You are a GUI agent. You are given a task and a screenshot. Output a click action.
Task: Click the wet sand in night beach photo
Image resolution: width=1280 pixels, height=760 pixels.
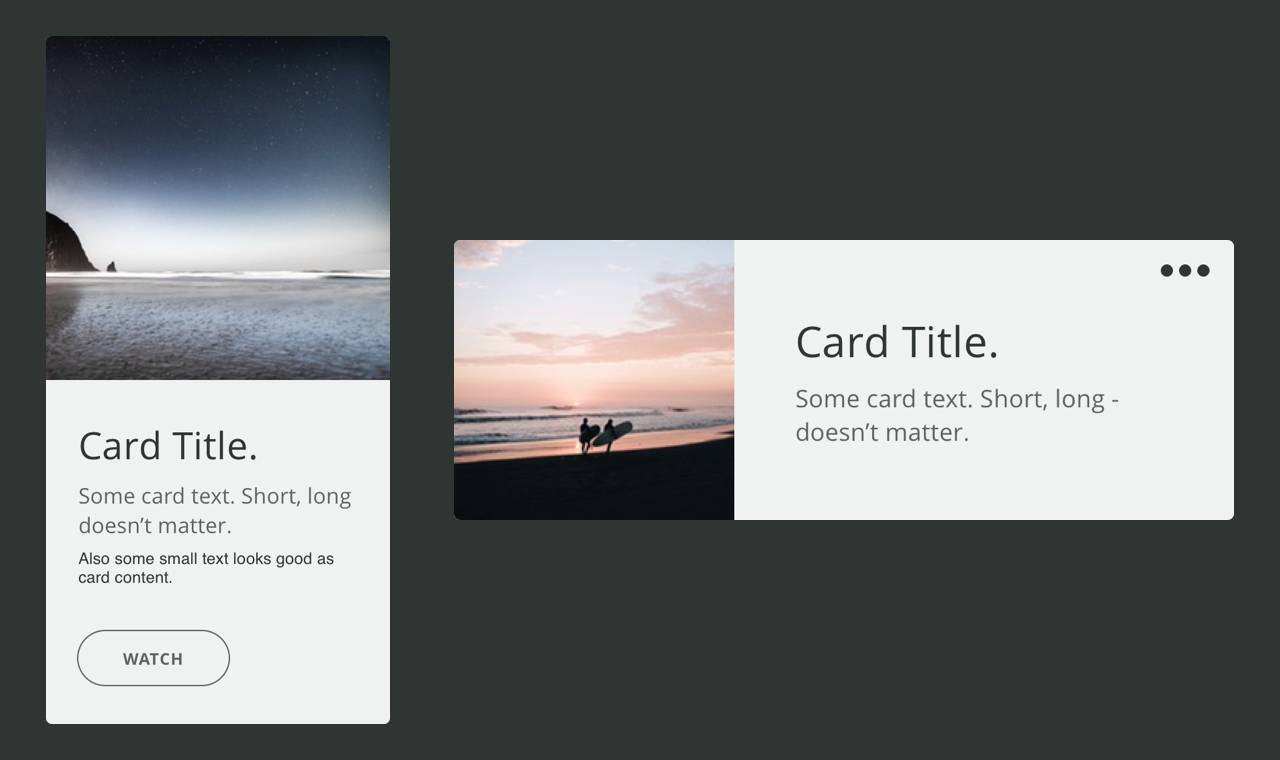pyautogui.click(x=218, y=330)
